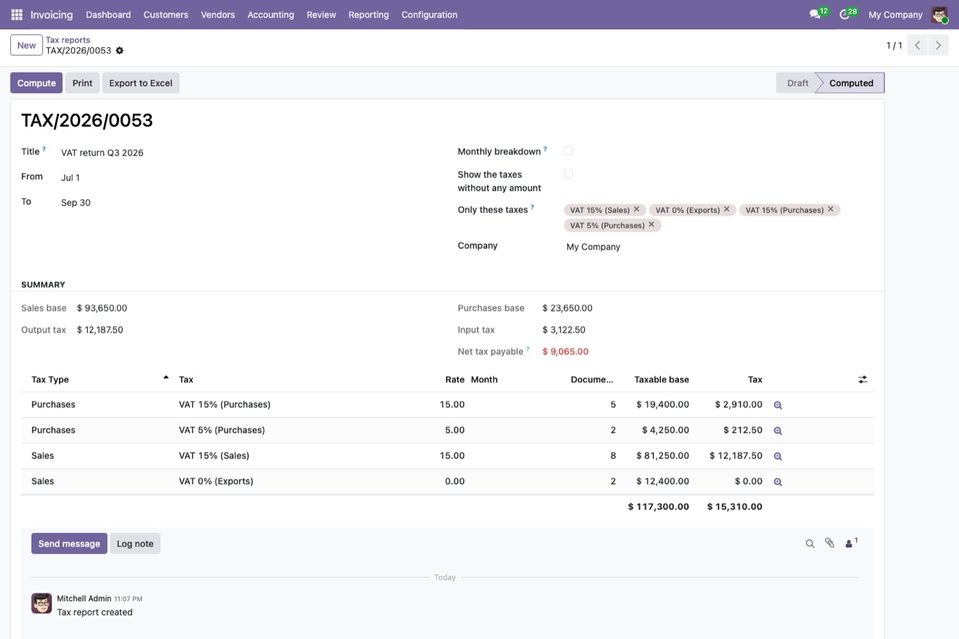Open column settings adjust icon in table
959x639 pixels.
point(862,380)
